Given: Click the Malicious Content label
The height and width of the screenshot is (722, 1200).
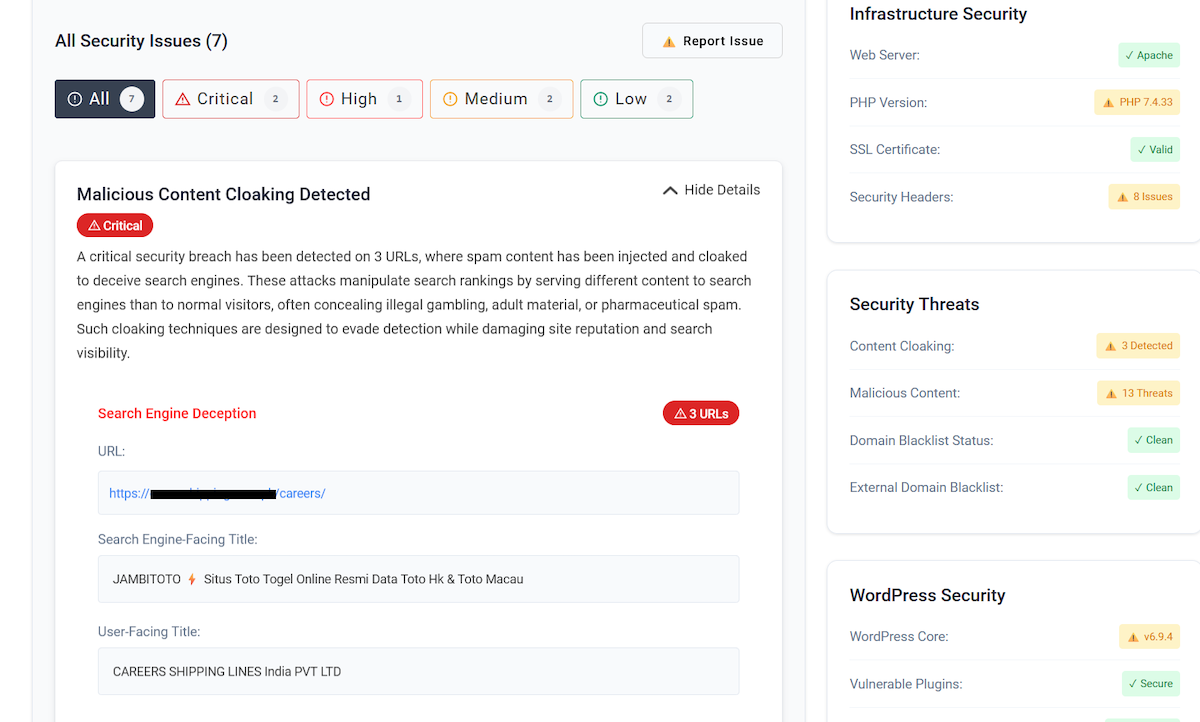Looking at the screenshot, I should 905,393.
